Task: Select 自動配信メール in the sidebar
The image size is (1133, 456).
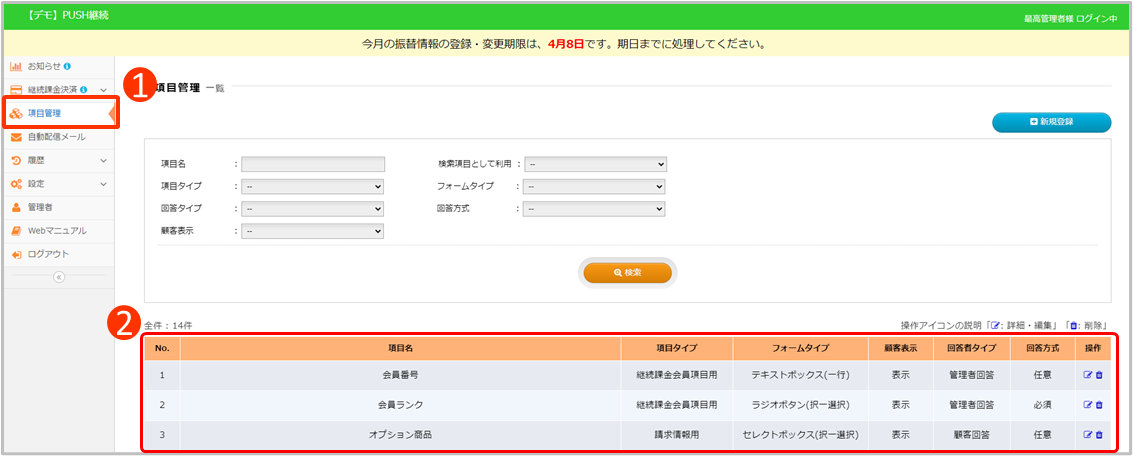Action: coord(56,137)
